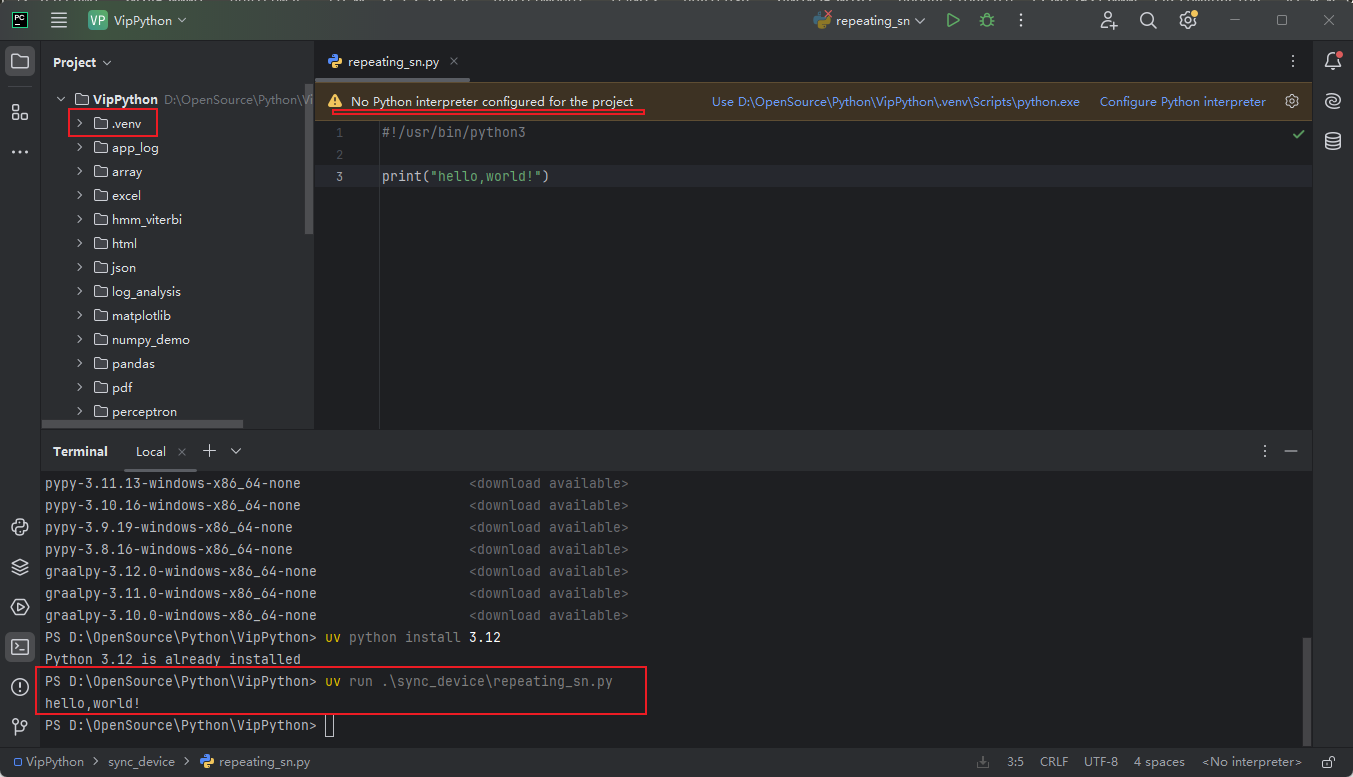Click CRLF line separator in status bar
The image size is (1353, 777).
1054,762
